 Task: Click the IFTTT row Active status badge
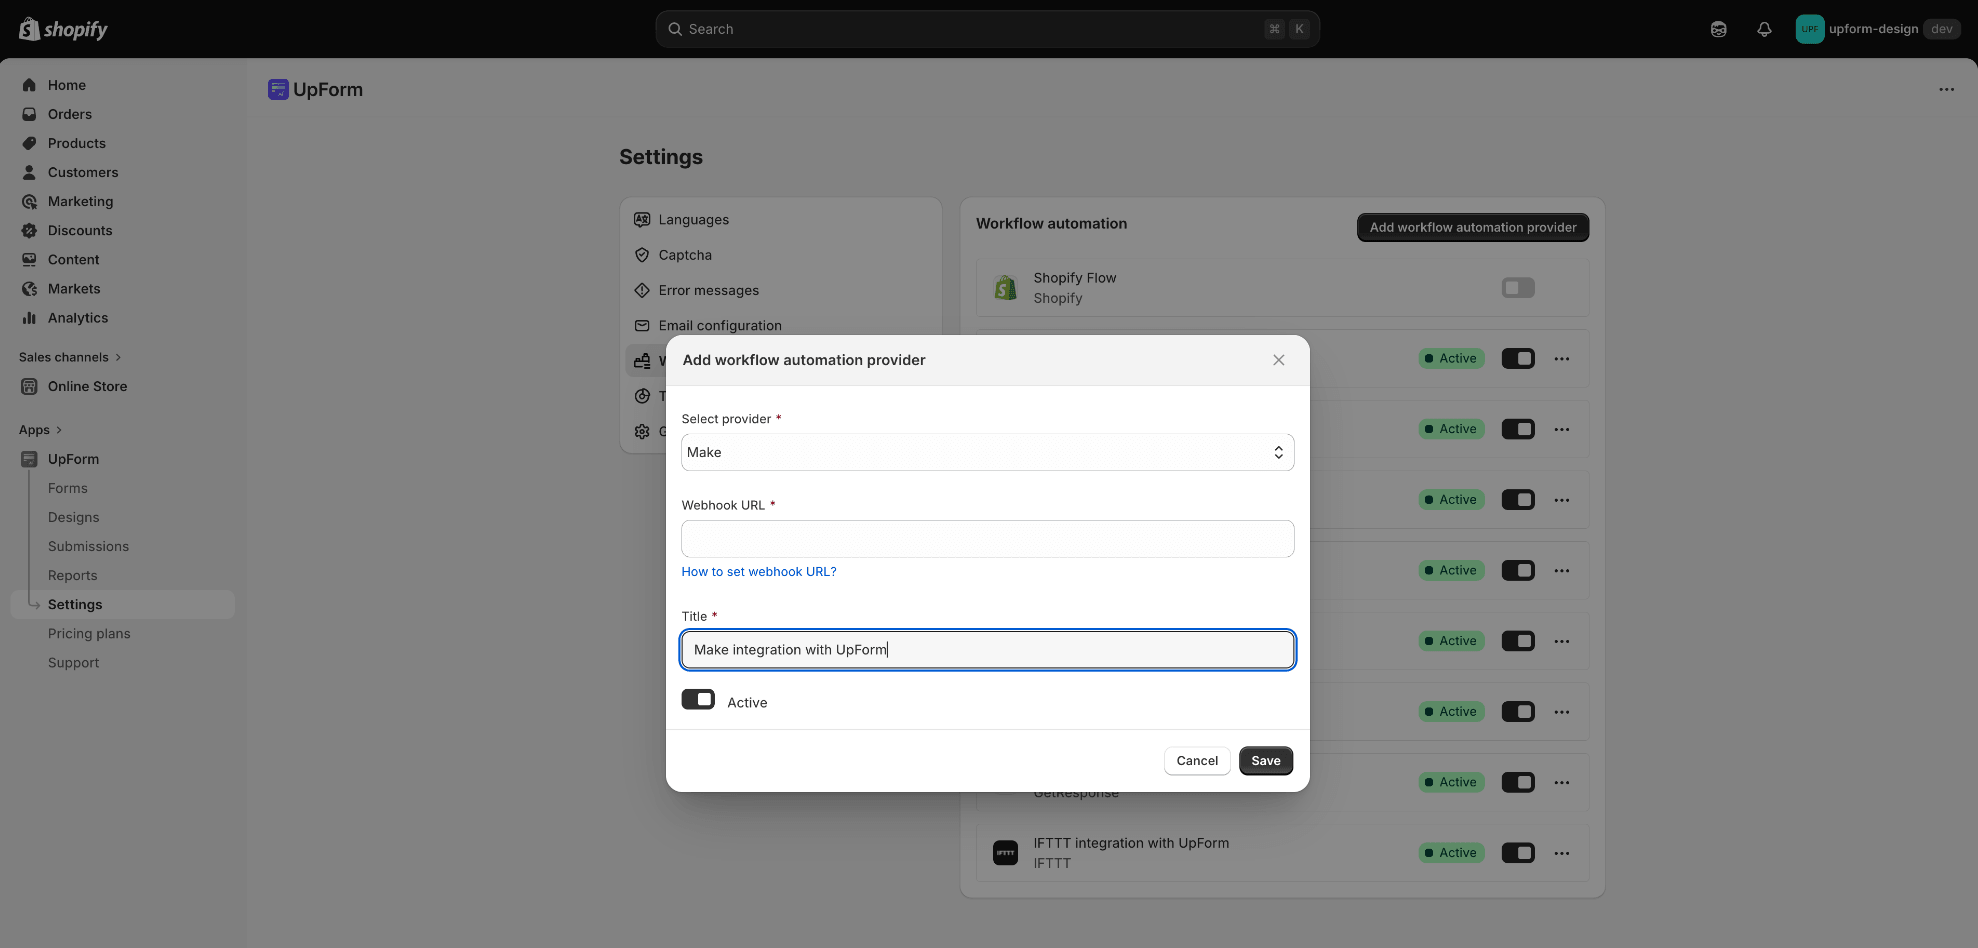pos(1451,853)
